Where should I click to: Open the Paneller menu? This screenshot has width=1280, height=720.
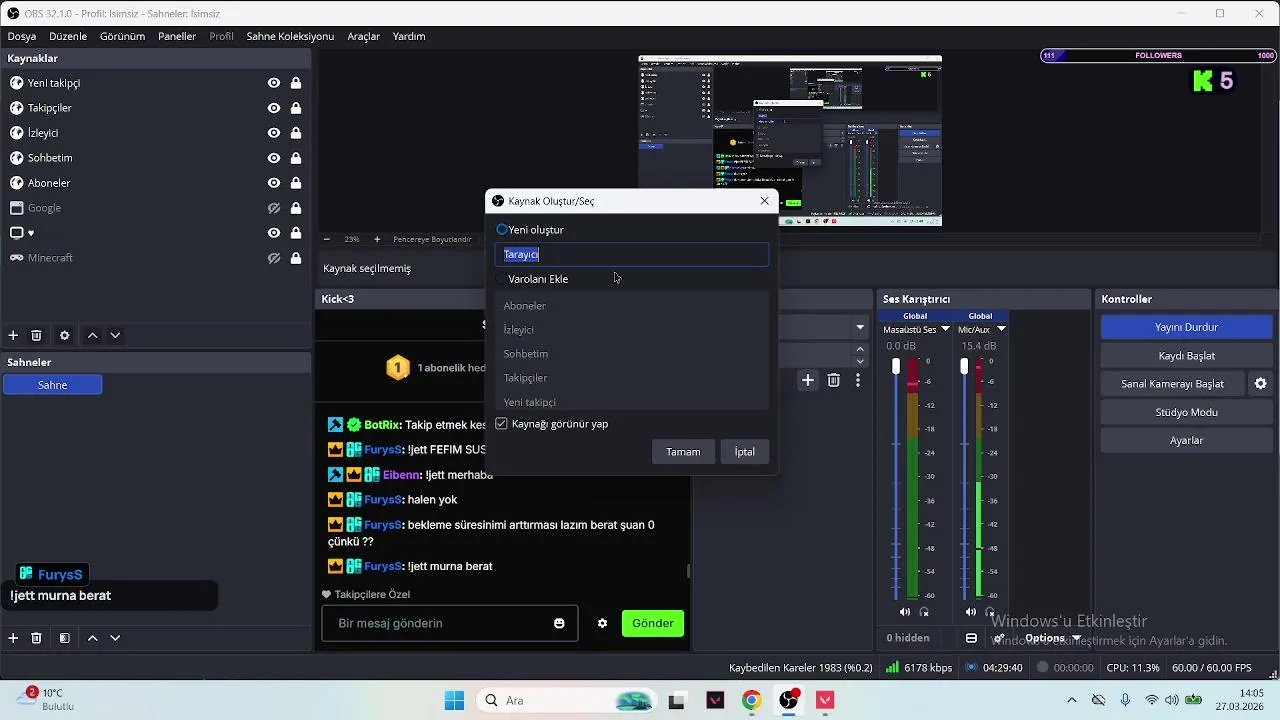click(177, 36)
